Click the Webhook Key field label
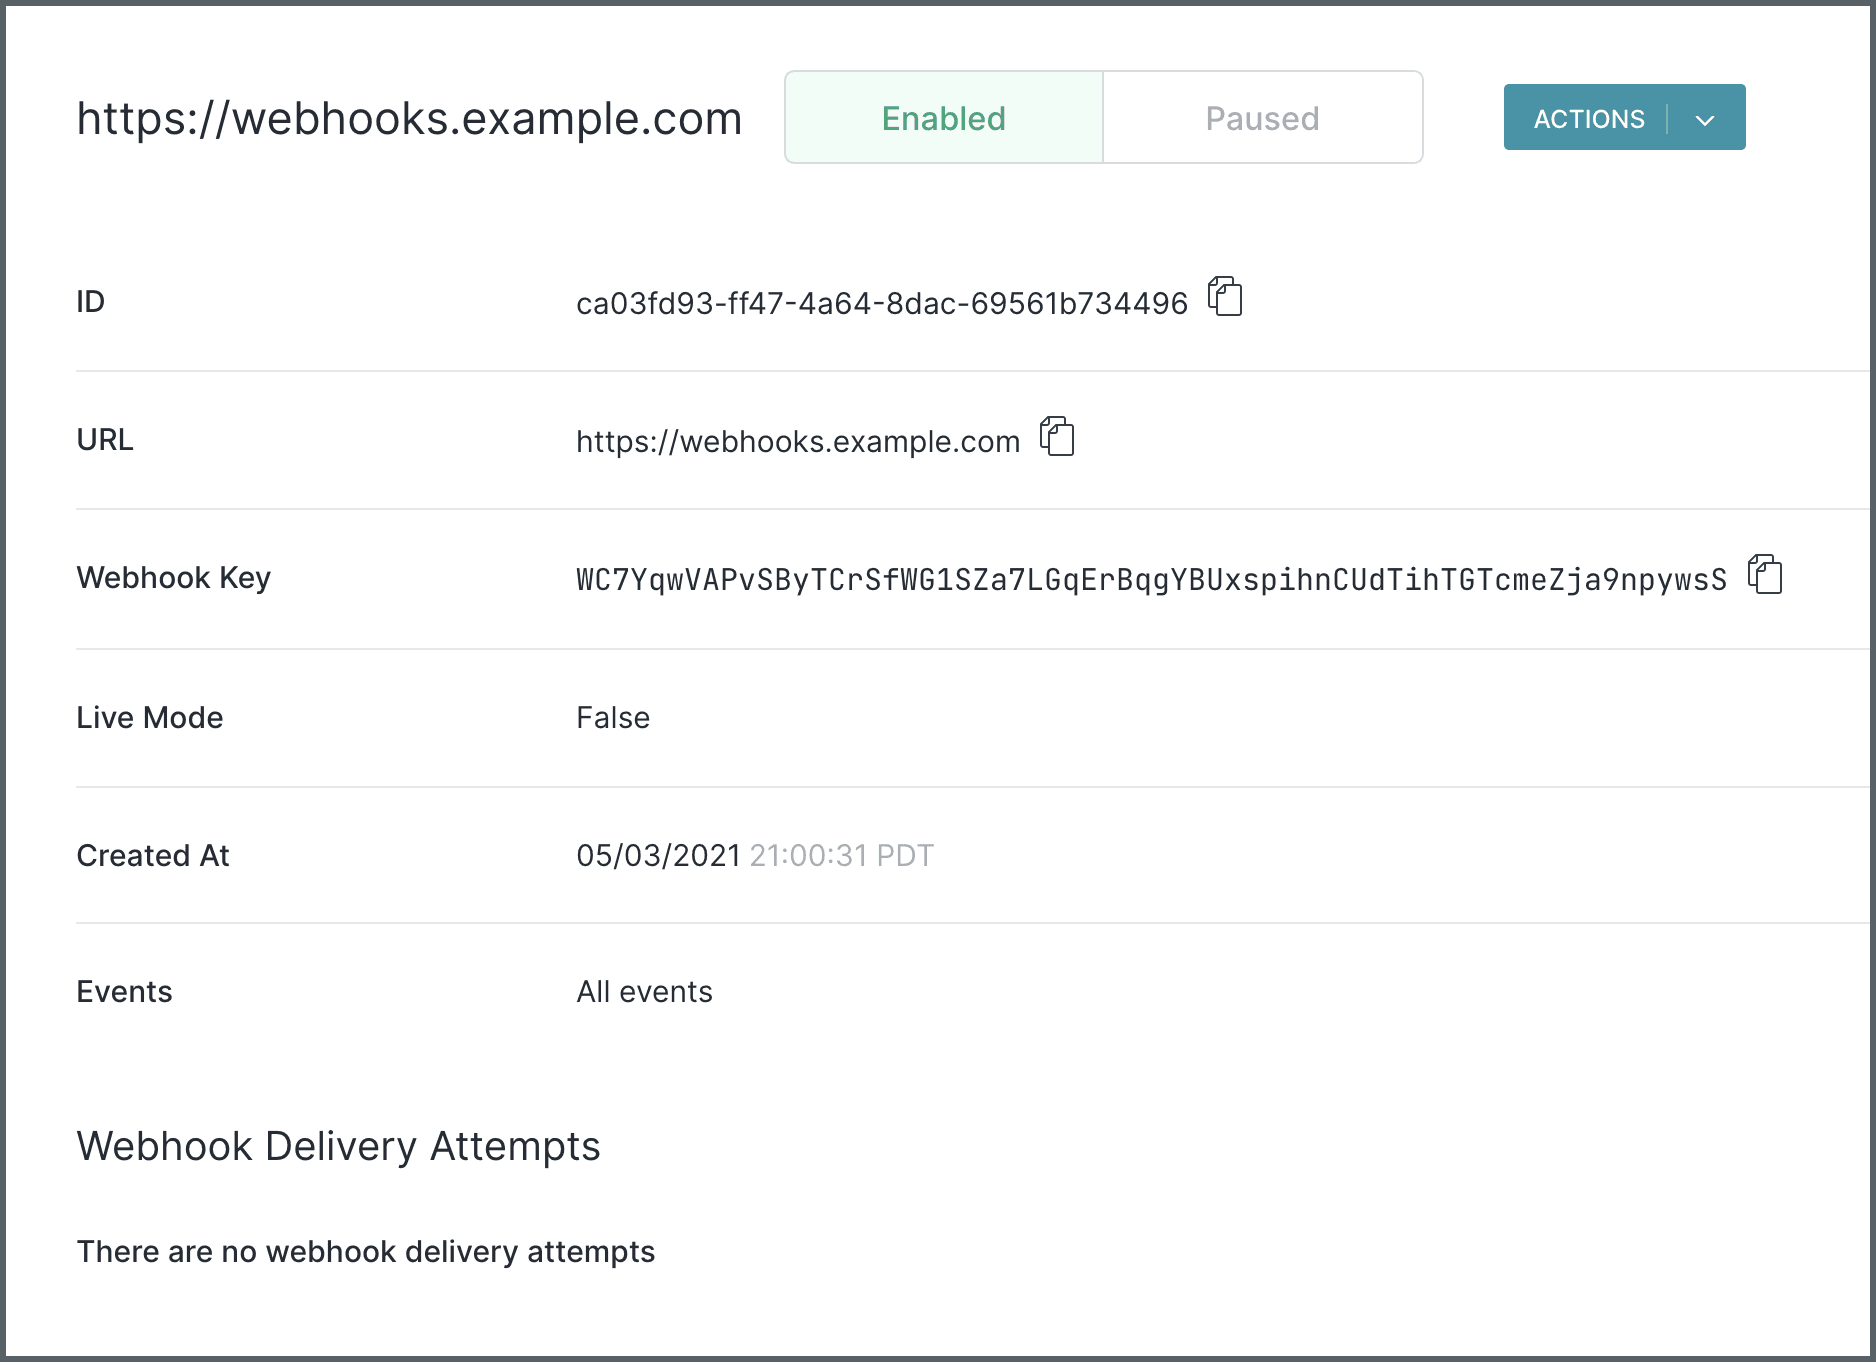The height and width of the screenshot is (1362, 1876). point(173,578)
